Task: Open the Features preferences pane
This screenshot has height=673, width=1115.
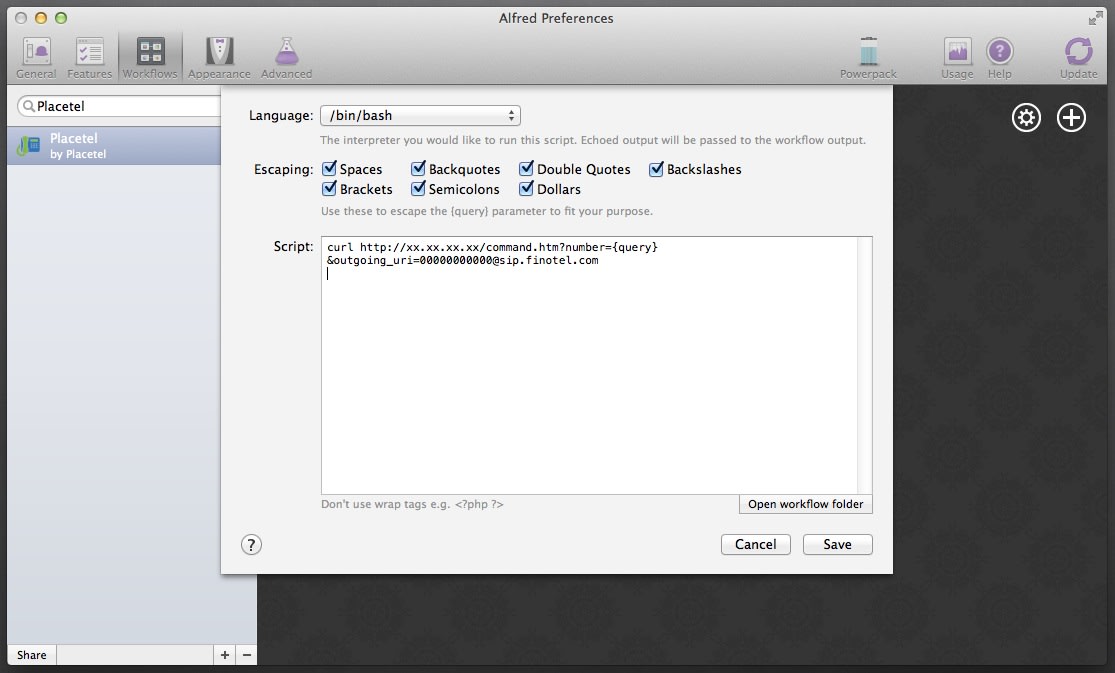Action: [90, 58]
